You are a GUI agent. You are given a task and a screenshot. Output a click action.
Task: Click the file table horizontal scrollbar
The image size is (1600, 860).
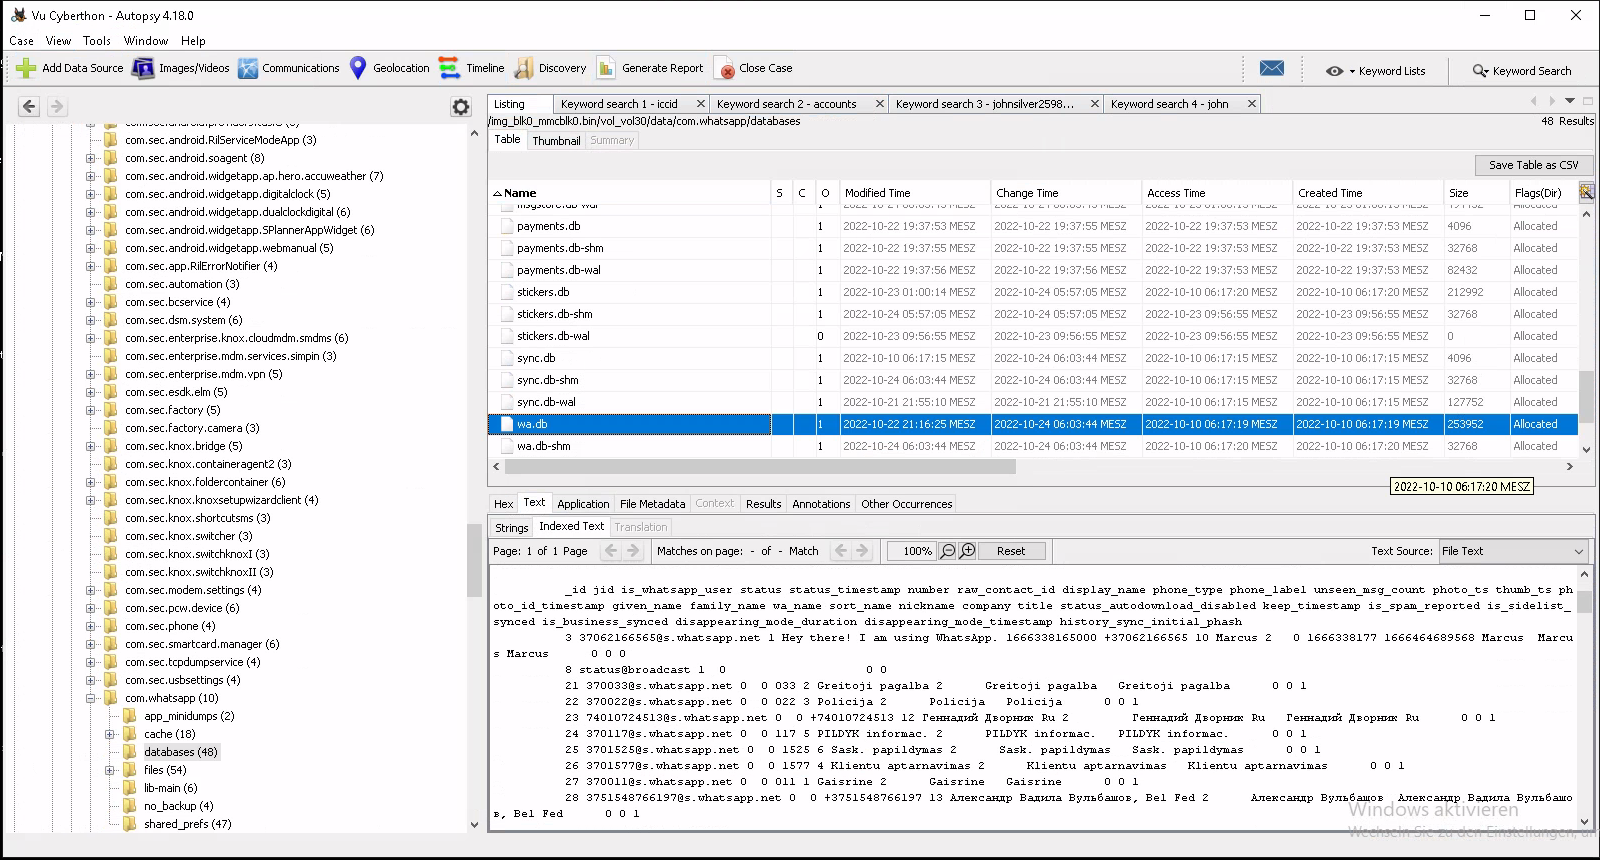click(x=760, y=466)
